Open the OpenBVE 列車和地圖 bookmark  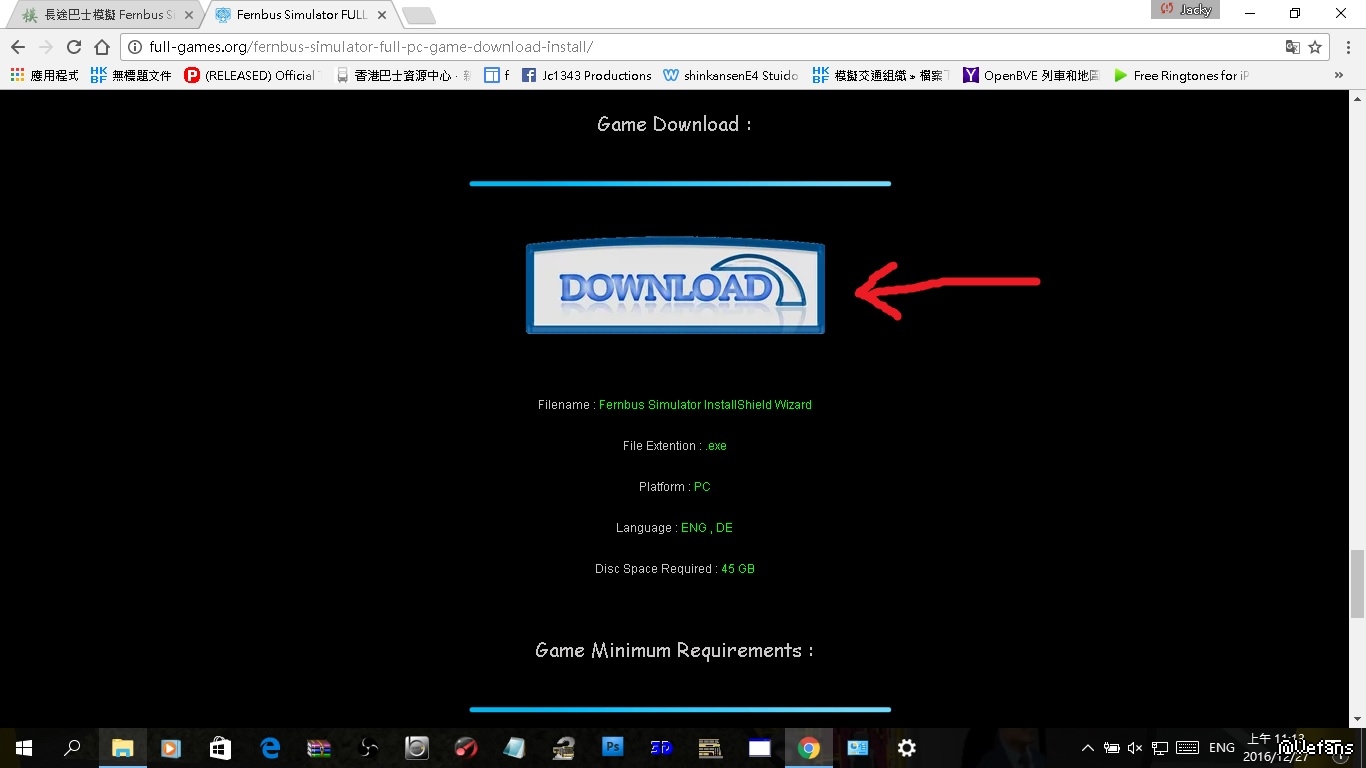[x=1031, y=75]
